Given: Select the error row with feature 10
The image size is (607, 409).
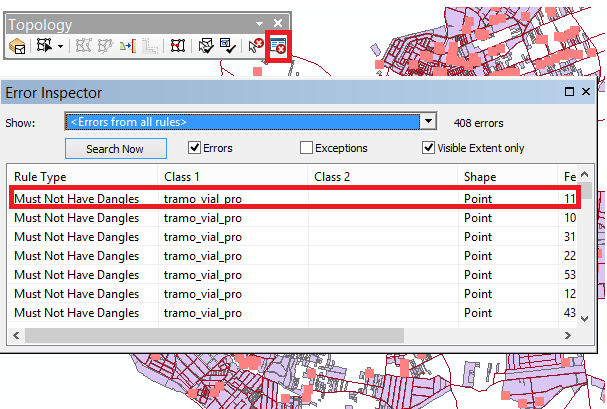Looking at the screenshot, I should [293, 218].
